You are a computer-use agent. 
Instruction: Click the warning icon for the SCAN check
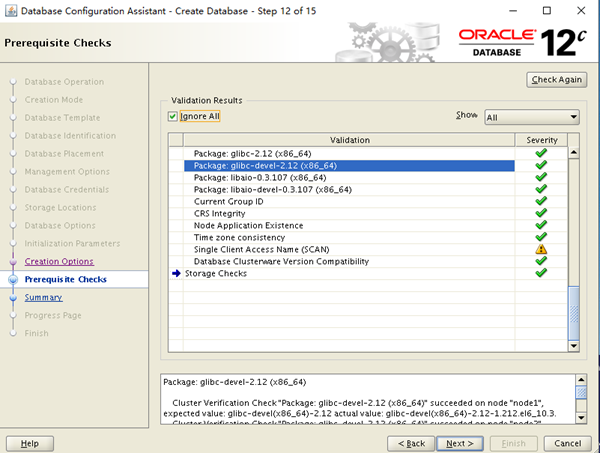click(x=541, y=249)
